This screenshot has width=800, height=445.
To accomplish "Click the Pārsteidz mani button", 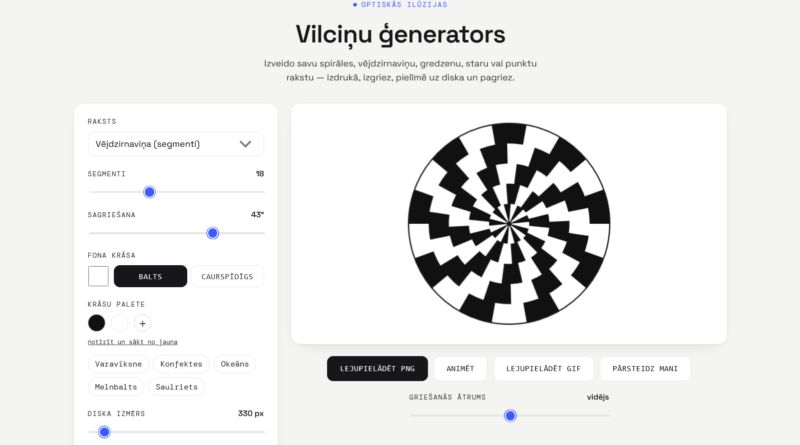I will [x=645, y=368].
